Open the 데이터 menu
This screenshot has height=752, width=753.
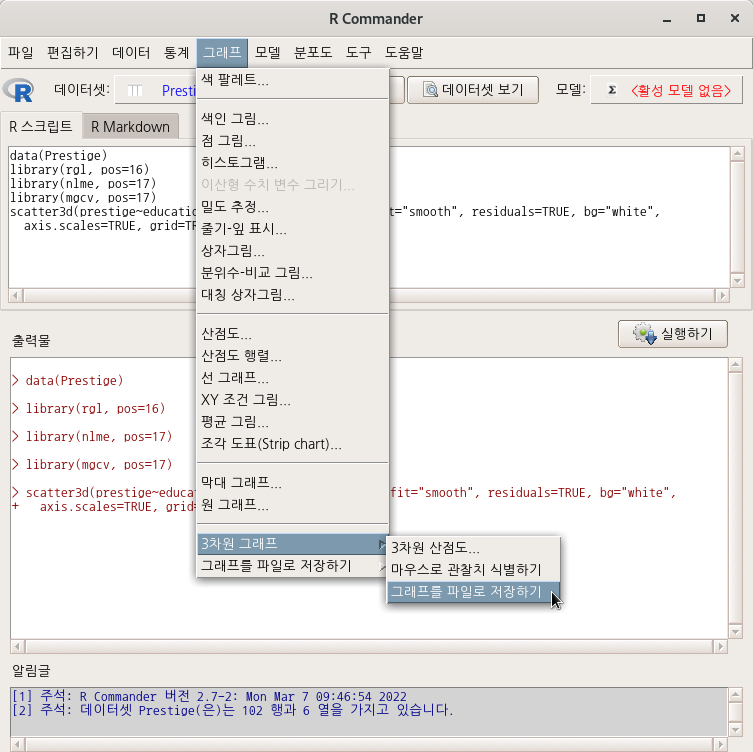[131, 52]
